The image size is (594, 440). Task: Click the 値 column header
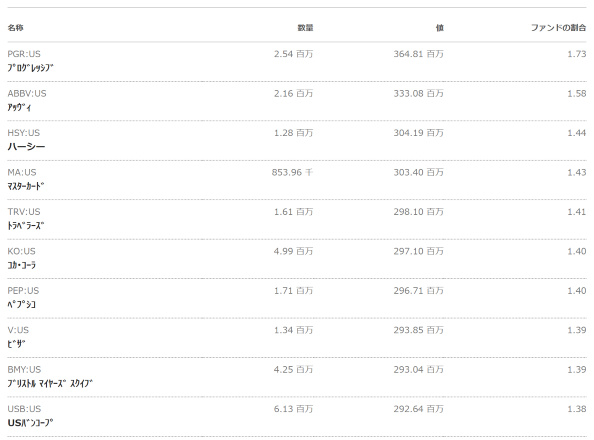pyautogui.click(x=440, y=27)
